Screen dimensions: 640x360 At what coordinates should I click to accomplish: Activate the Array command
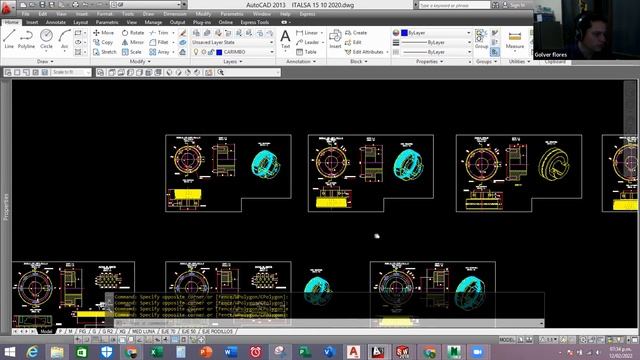click(159, 52)
